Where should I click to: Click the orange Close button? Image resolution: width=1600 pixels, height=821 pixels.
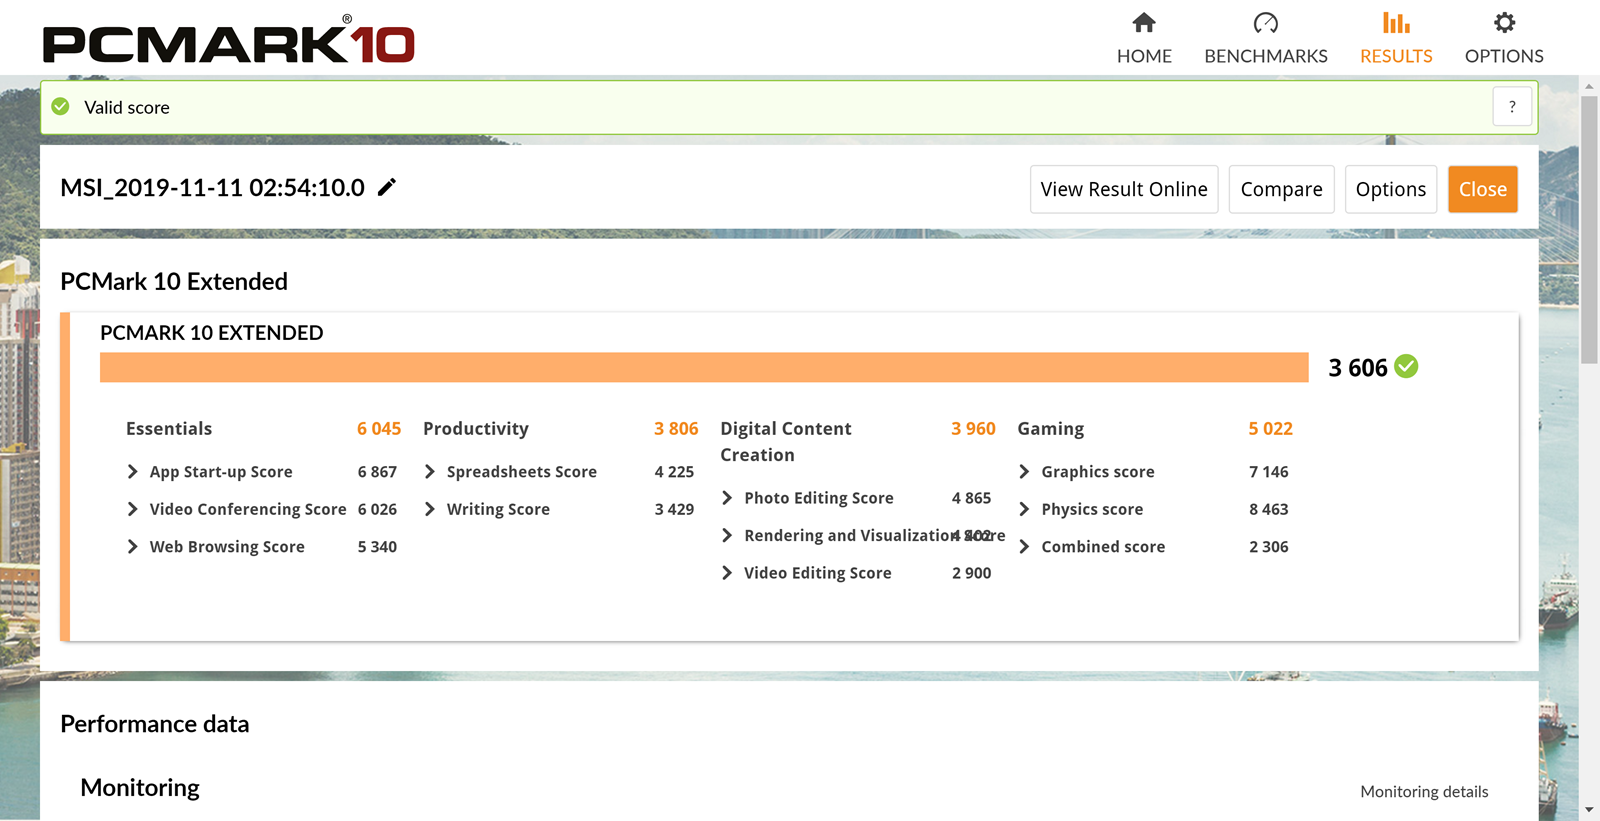pos(1482,189)
